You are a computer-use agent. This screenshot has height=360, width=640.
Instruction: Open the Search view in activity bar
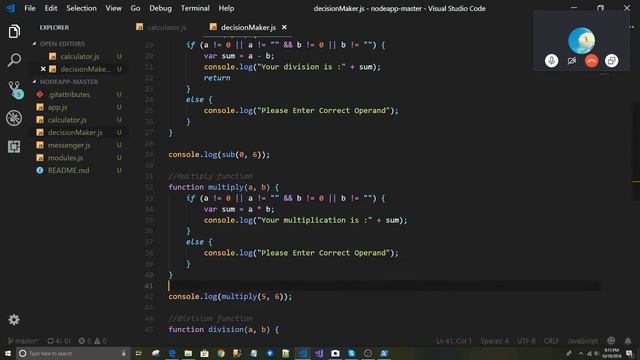click(14, 60)
